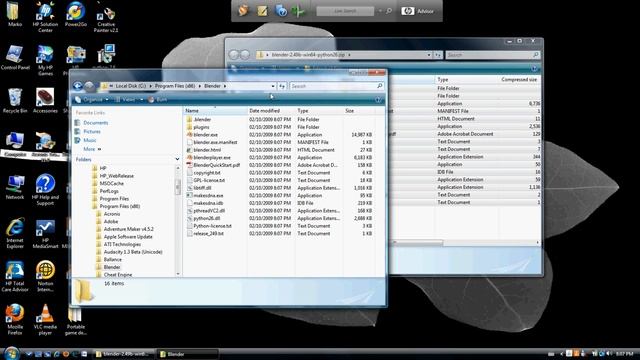
Task: Click the Forward arrow in Blender window
Action: 89,86
